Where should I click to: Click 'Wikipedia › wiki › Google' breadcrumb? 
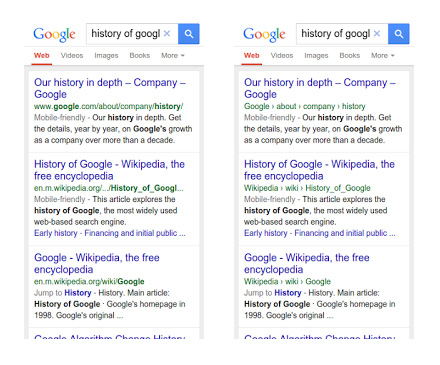[x=287, y=282]
